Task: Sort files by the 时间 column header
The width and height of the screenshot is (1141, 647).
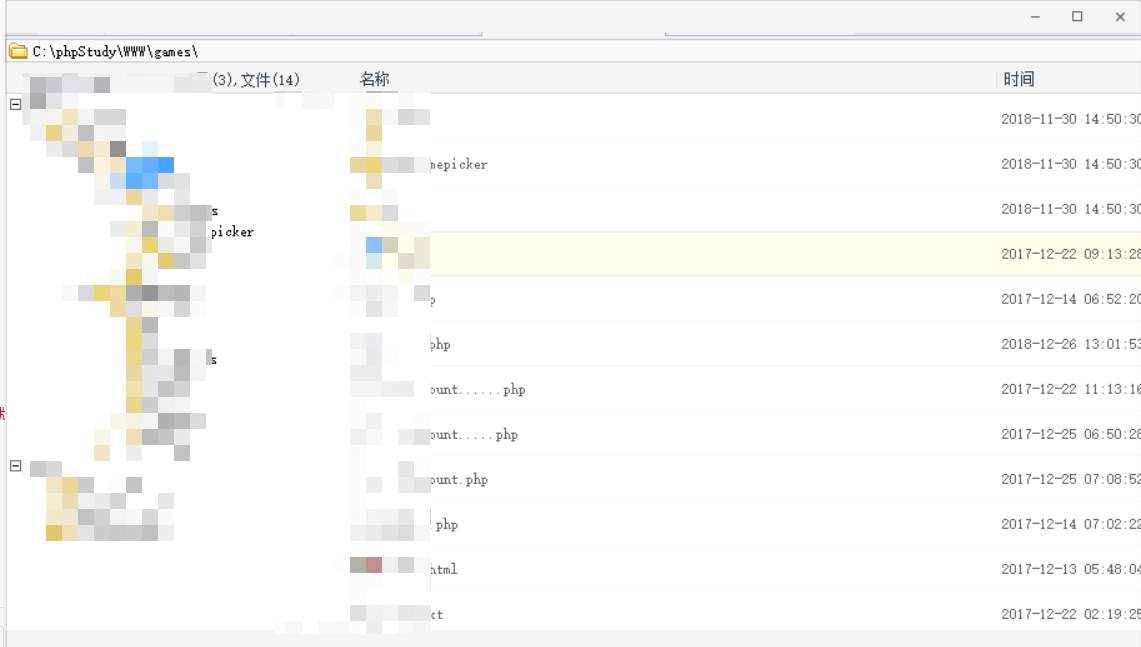Action: 1018,78
